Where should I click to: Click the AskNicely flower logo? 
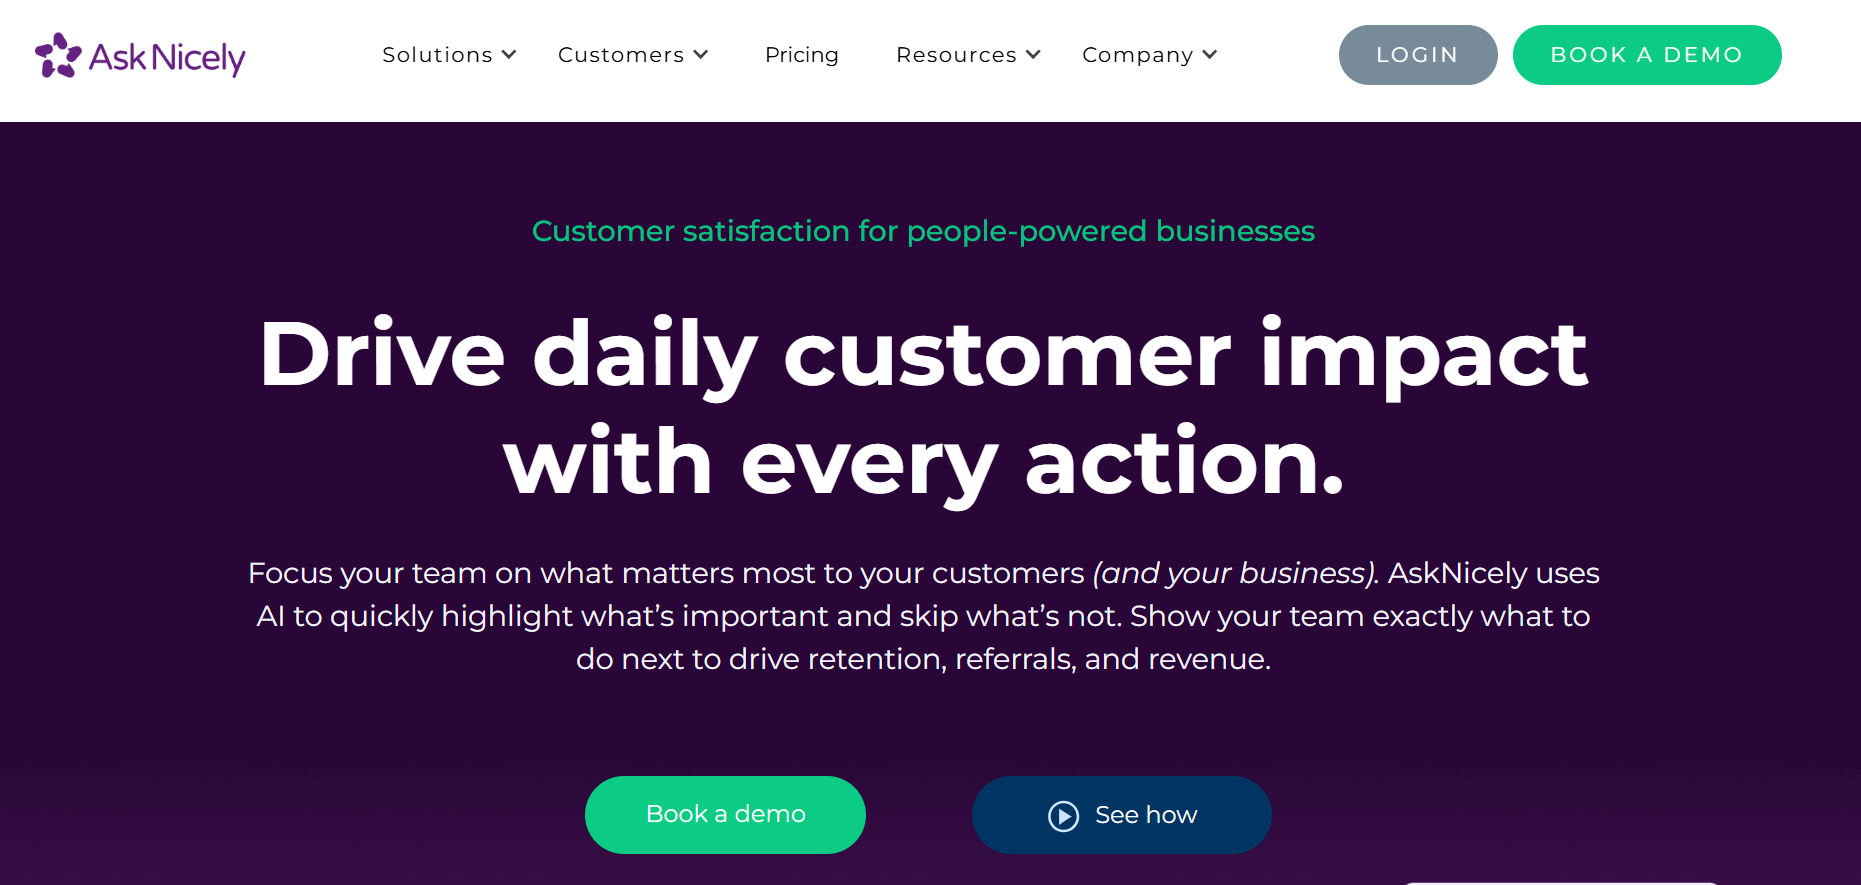[56, 56]
